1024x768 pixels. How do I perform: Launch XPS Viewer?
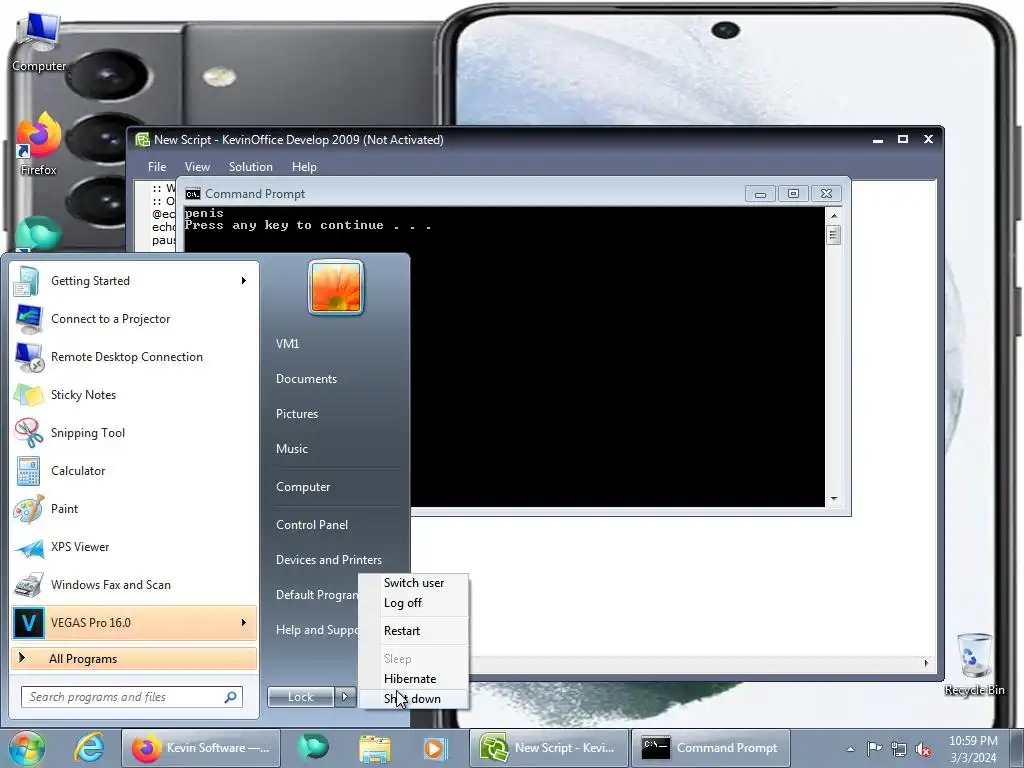[134, 547]
